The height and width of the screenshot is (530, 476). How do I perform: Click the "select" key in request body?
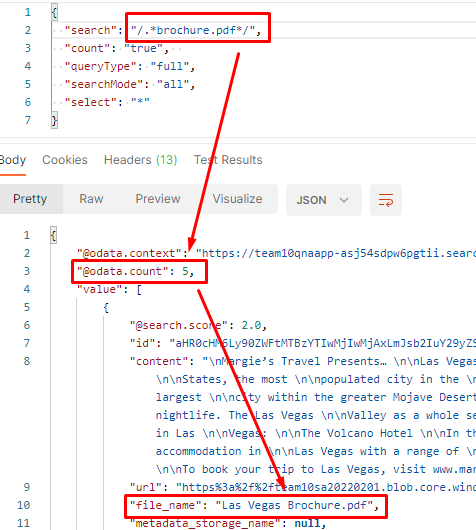[91, 102]
